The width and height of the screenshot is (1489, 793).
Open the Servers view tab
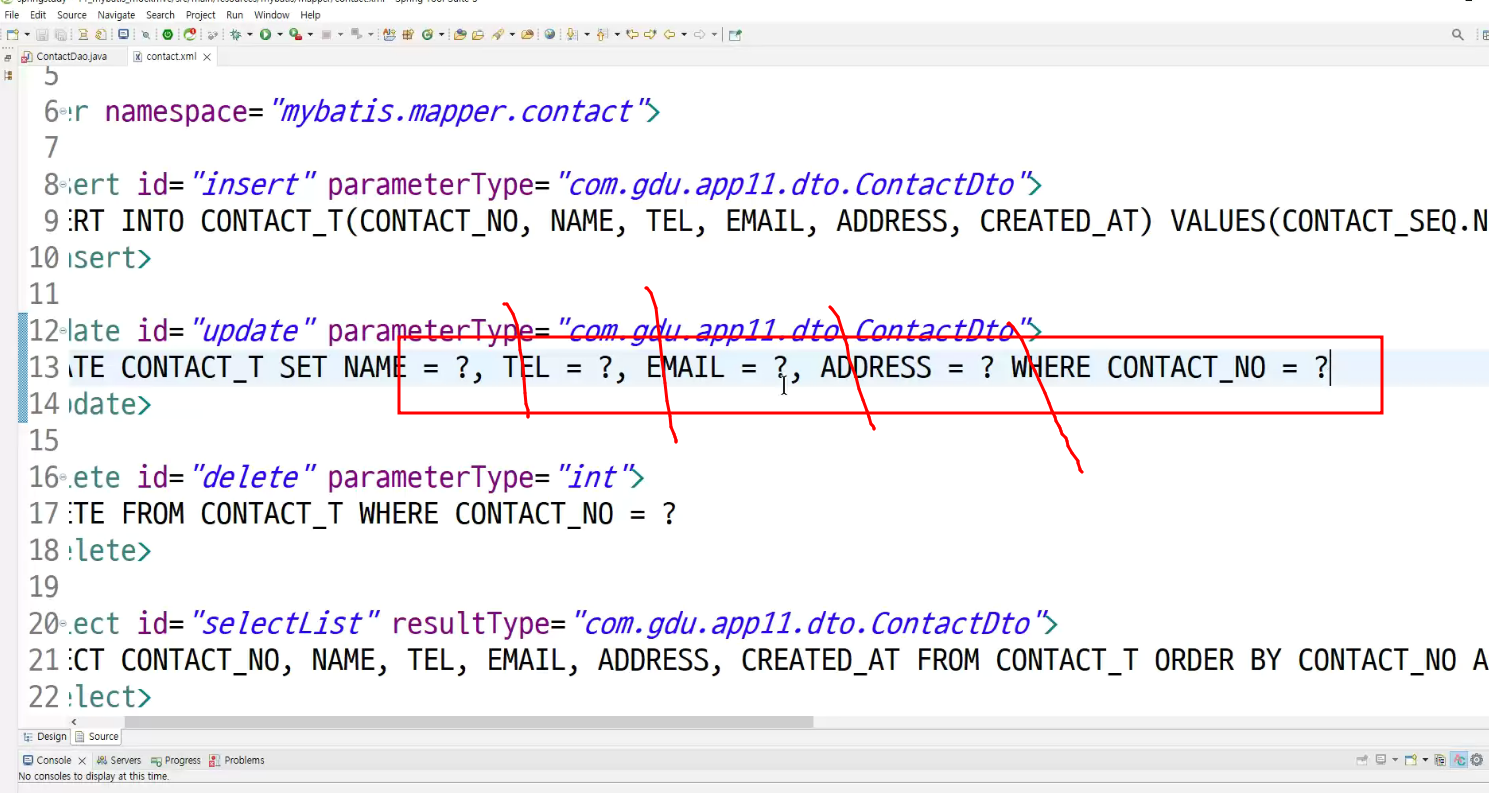pos(119,760)
